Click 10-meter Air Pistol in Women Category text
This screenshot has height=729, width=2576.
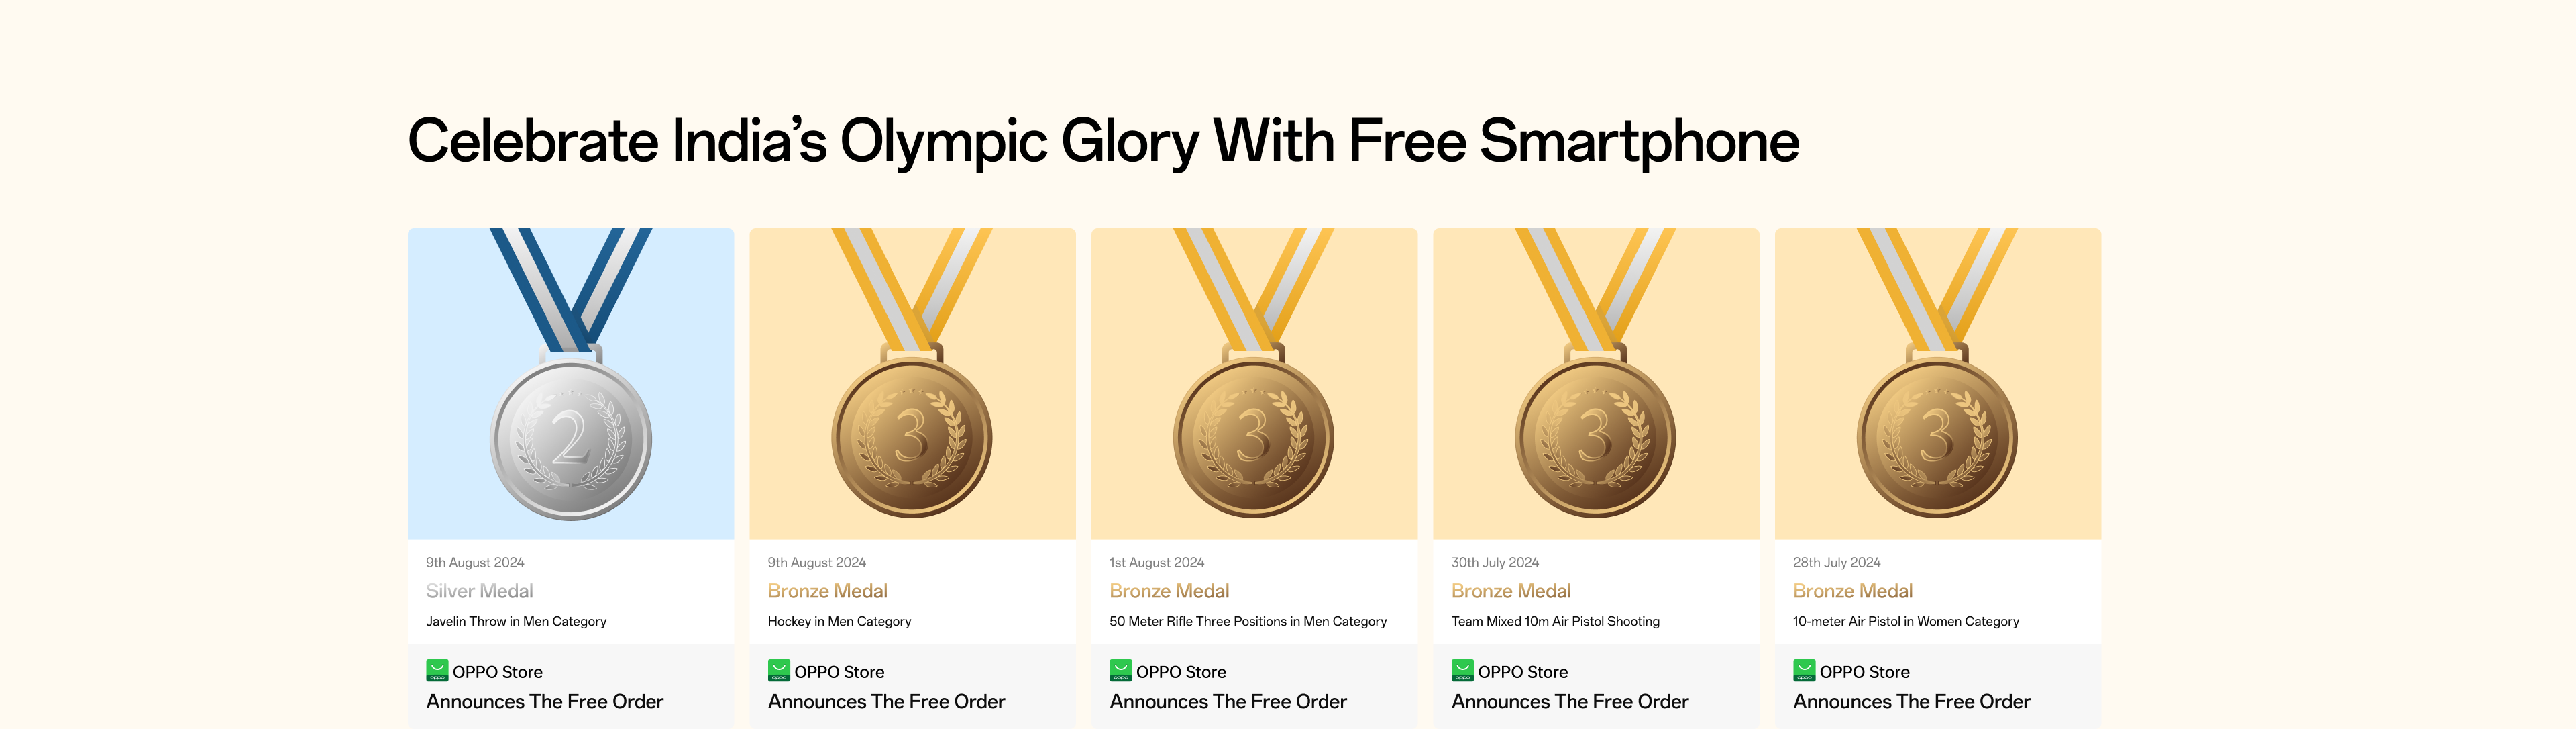pyautogui.click(x=1905, y=621)
